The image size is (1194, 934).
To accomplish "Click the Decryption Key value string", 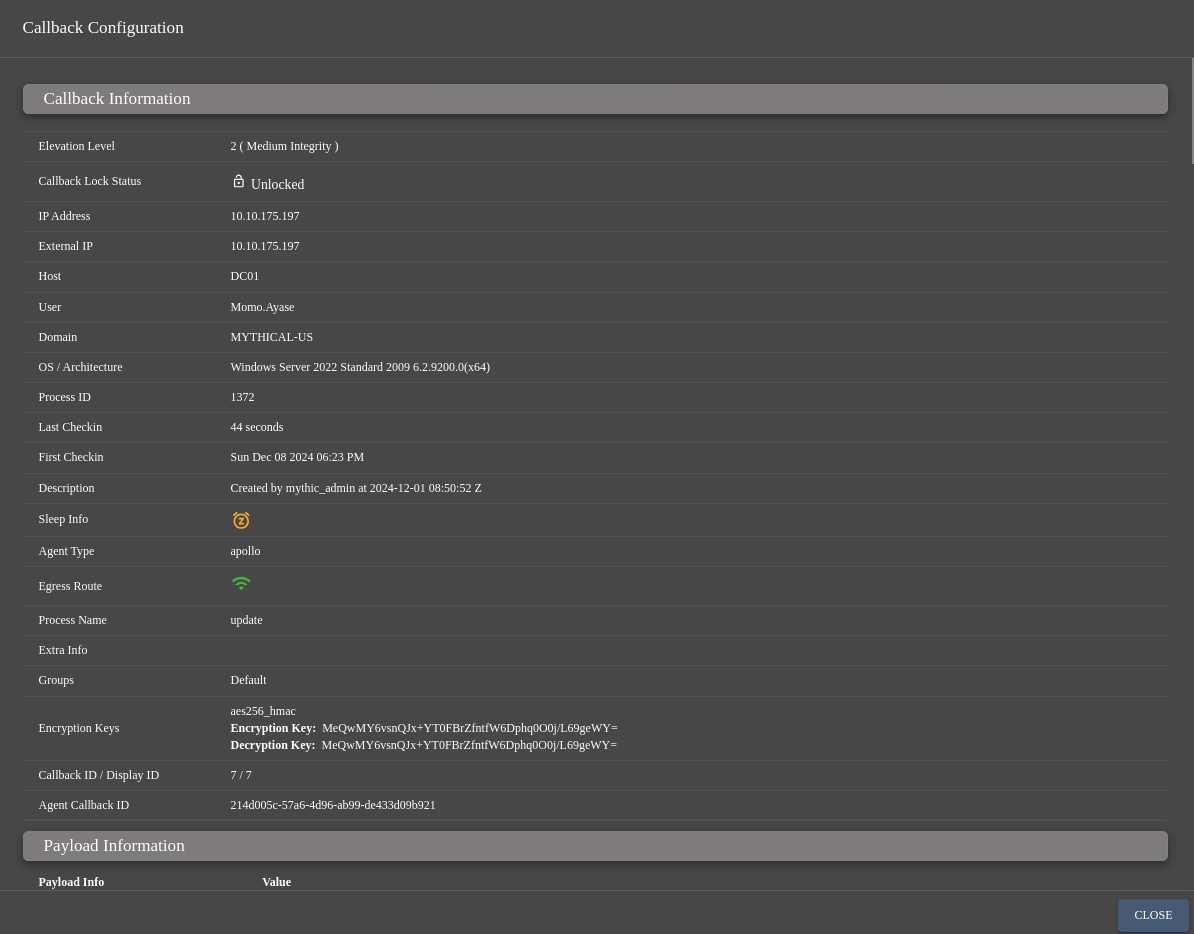I will click(x=469, y=744).
